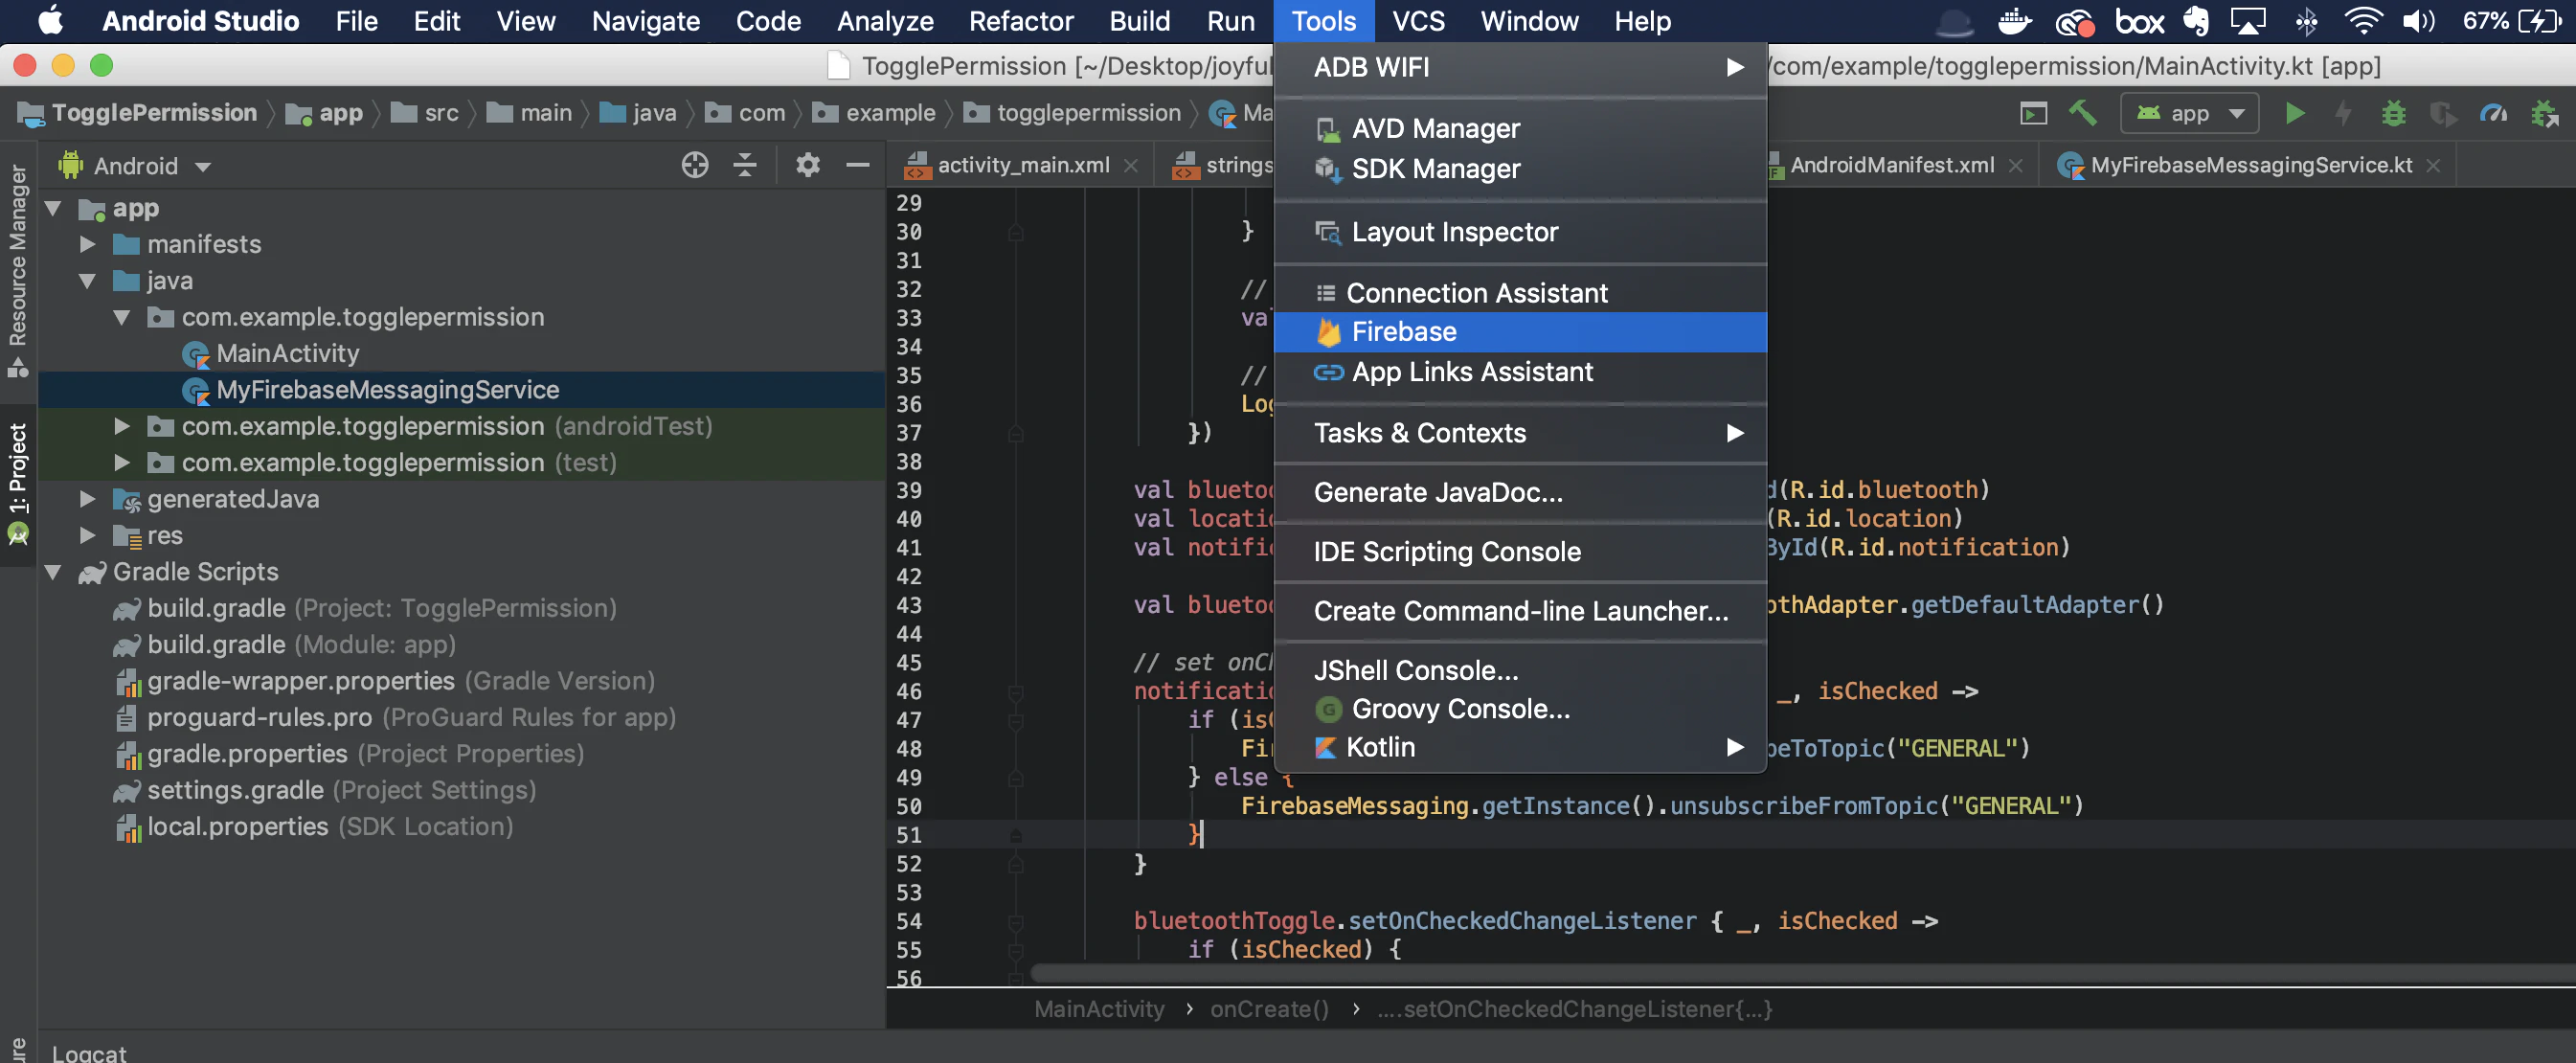This screenshot has width=2576, height=1063.
Task: Click the Docker whale menu bar icon
Action: click(x=2014, y=21)
